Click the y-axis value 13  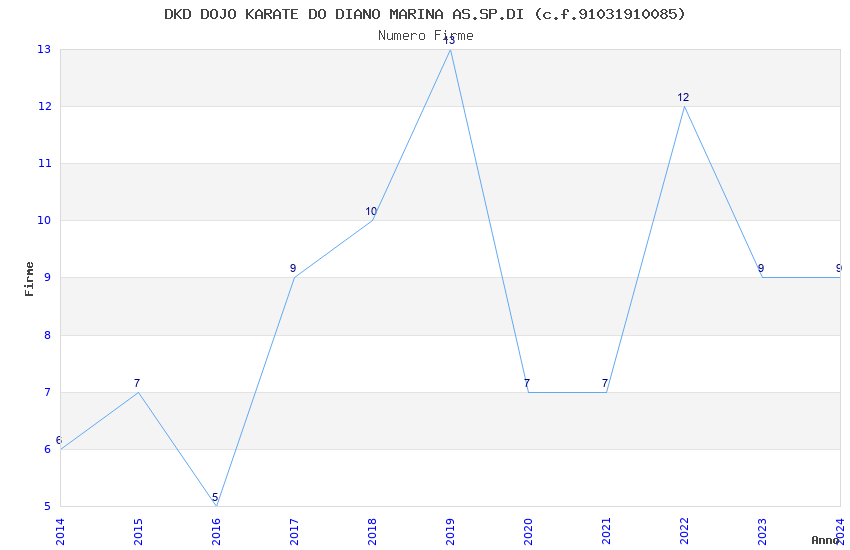coord(44,49)
